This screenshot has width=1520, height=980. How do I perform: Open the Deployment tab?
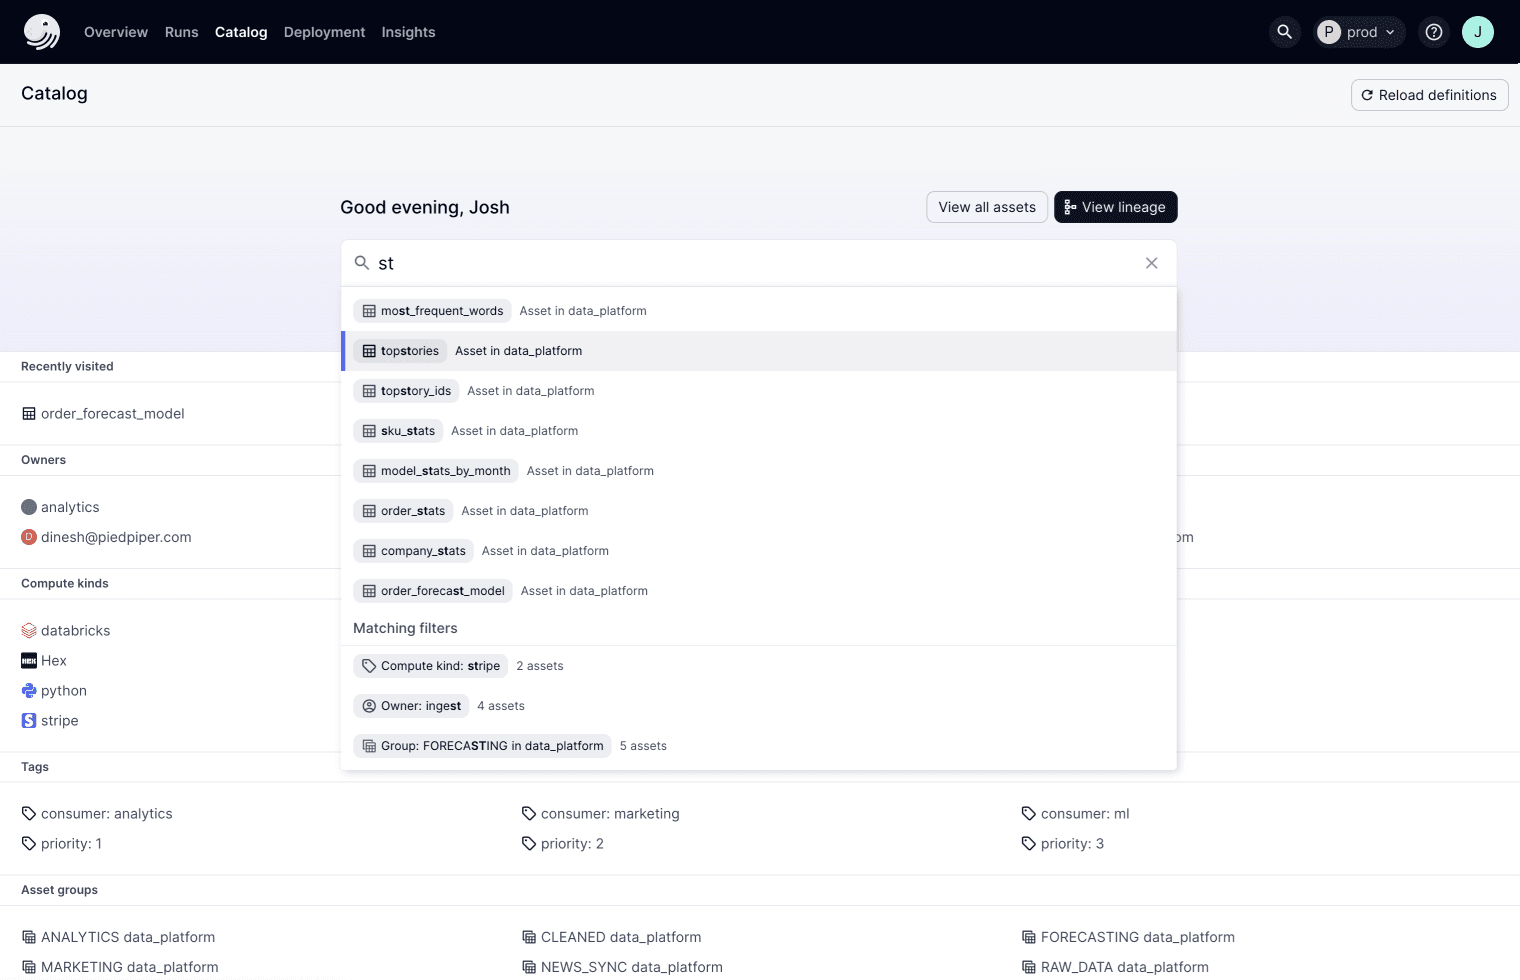tap(324, 32)
